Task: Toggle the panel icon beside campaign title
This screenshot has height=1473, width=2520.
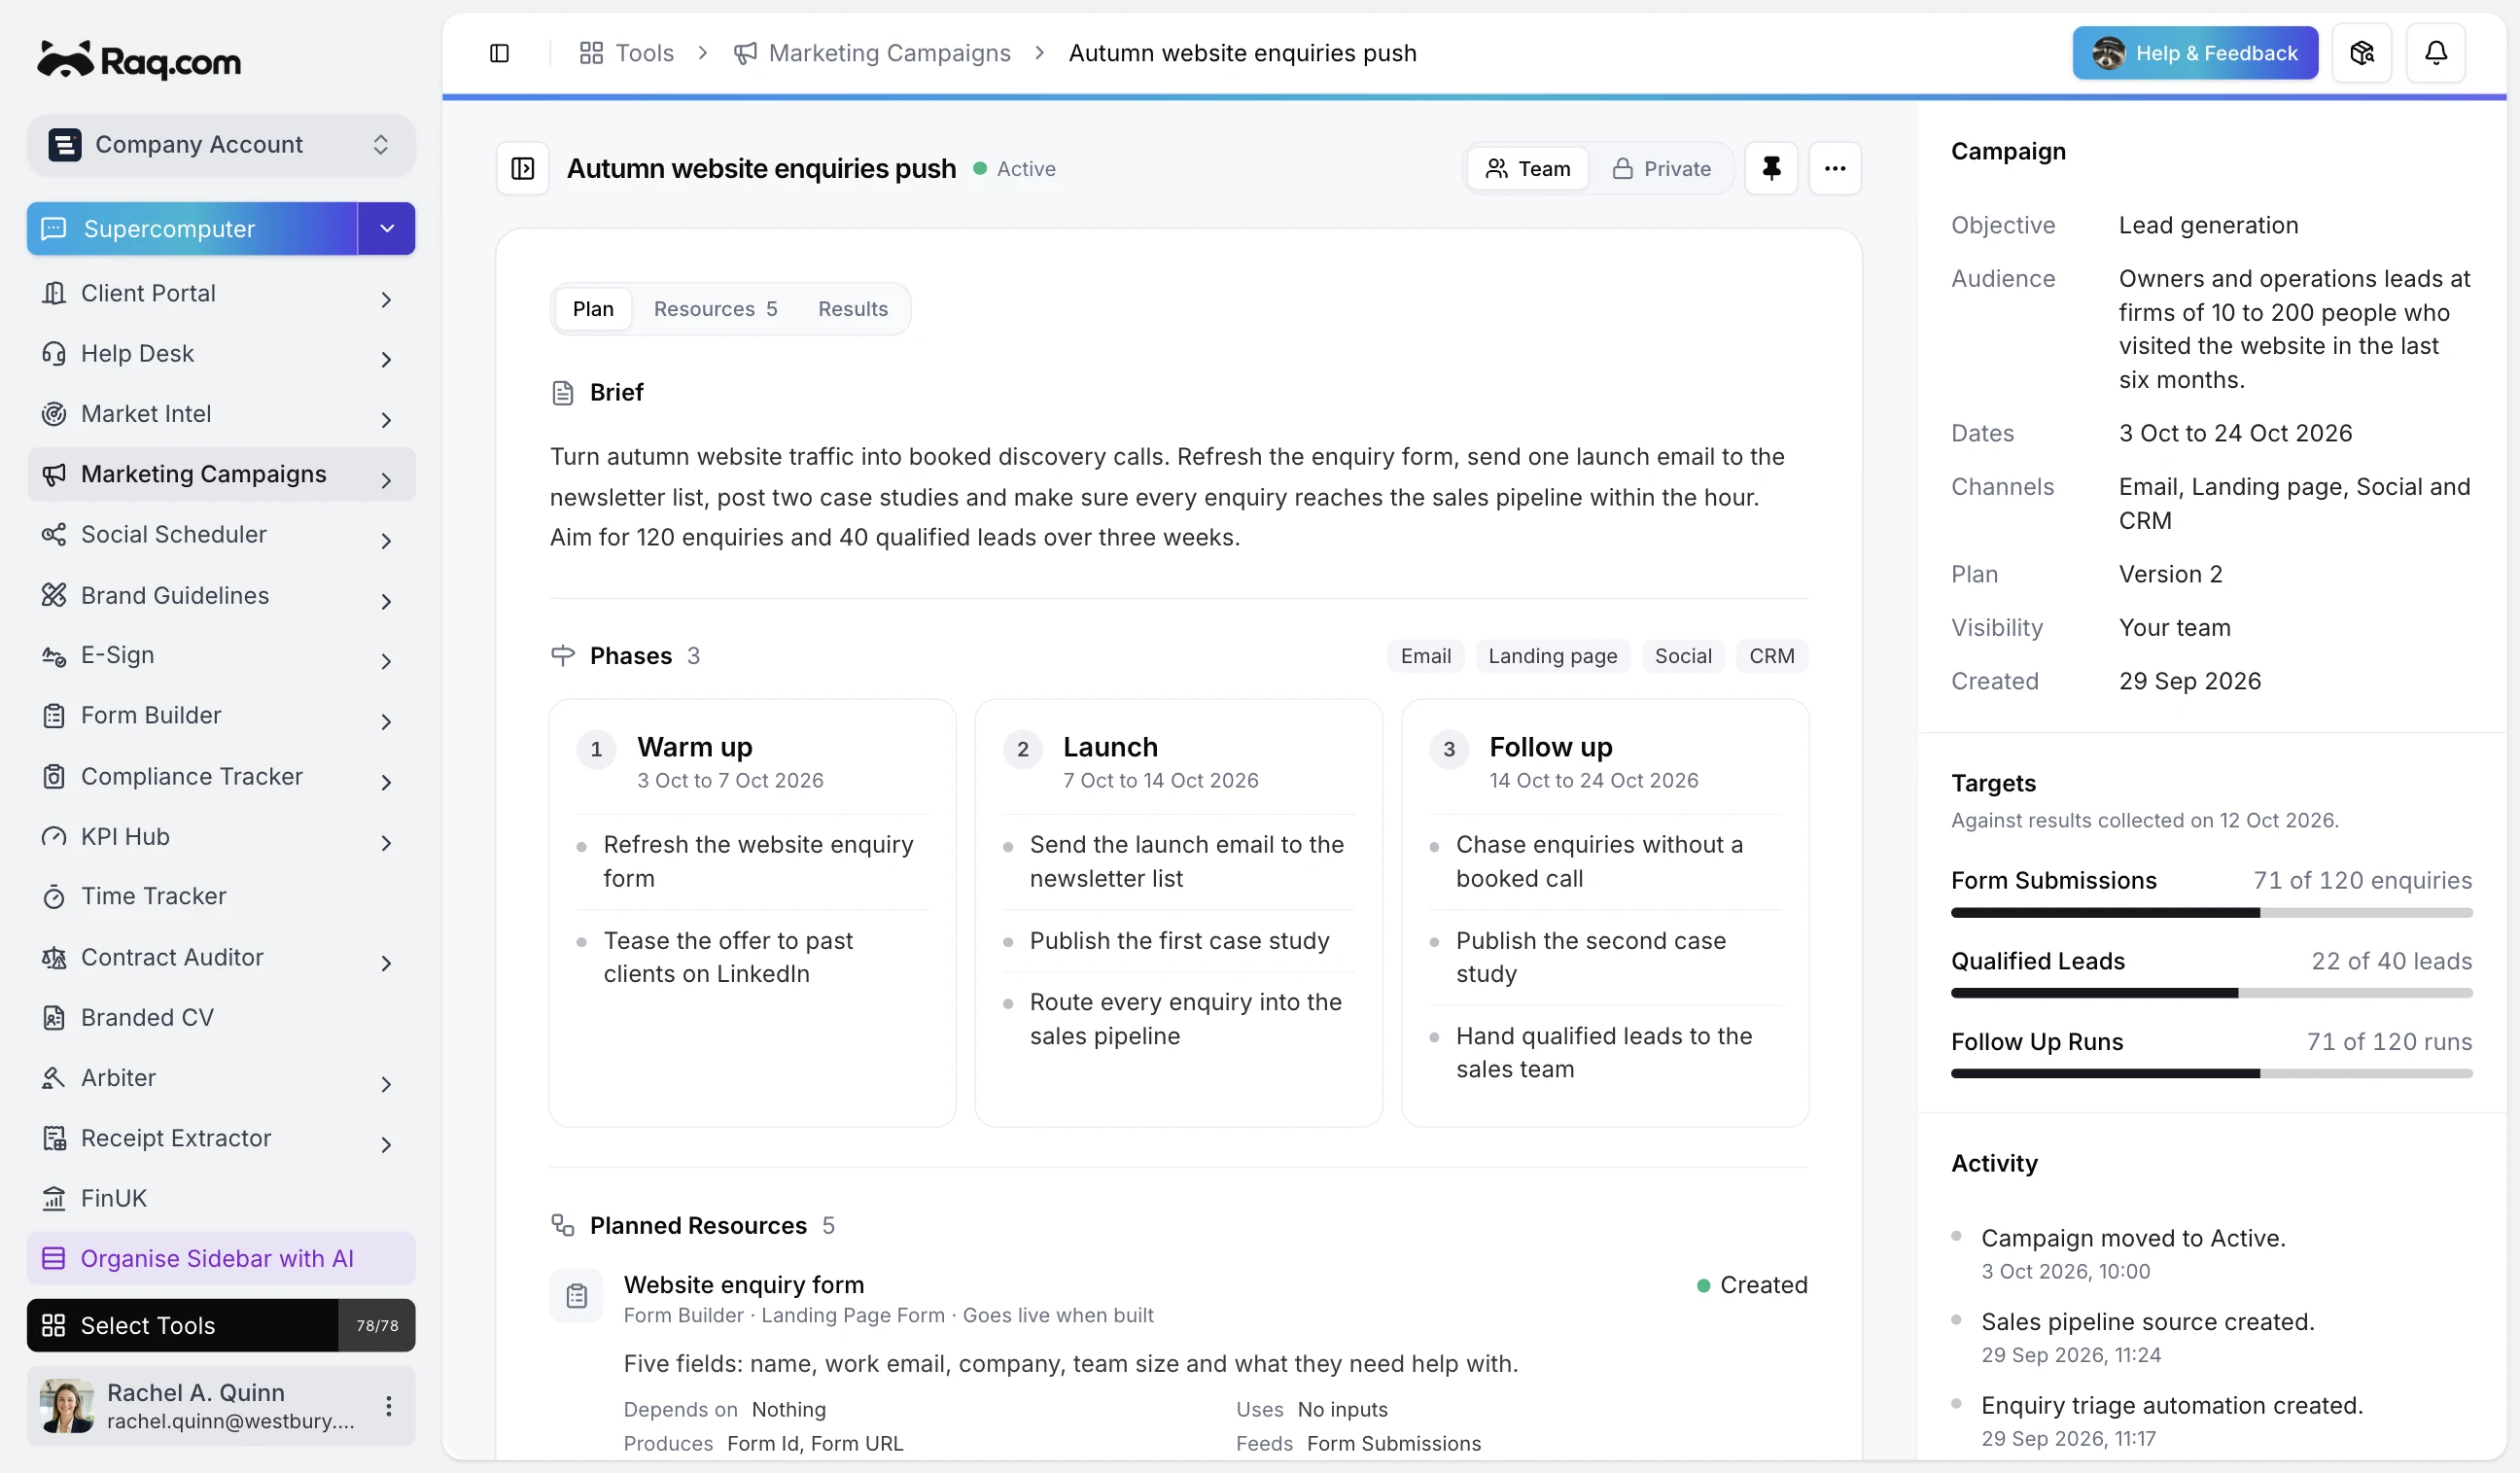Action: pos(523,168)
